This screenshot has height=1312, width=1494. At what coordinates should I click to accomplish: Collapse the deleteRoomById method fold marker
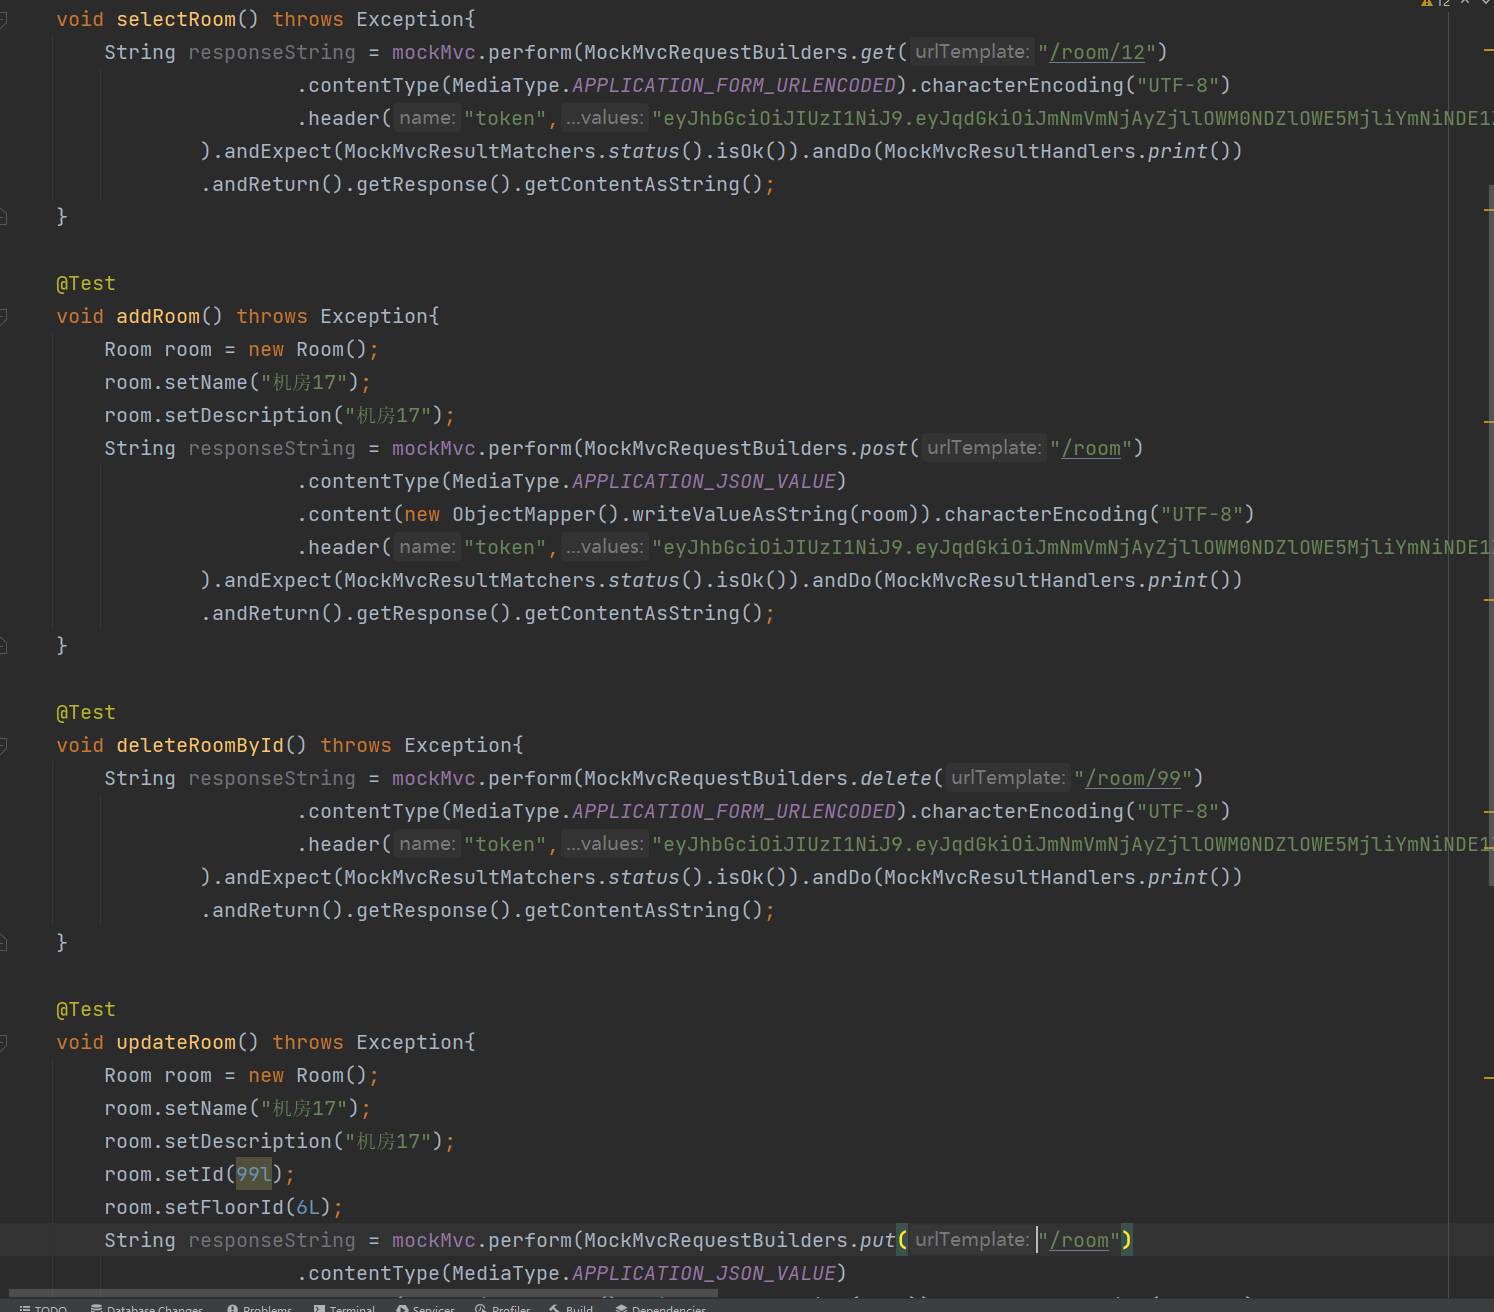click(4, 746)
